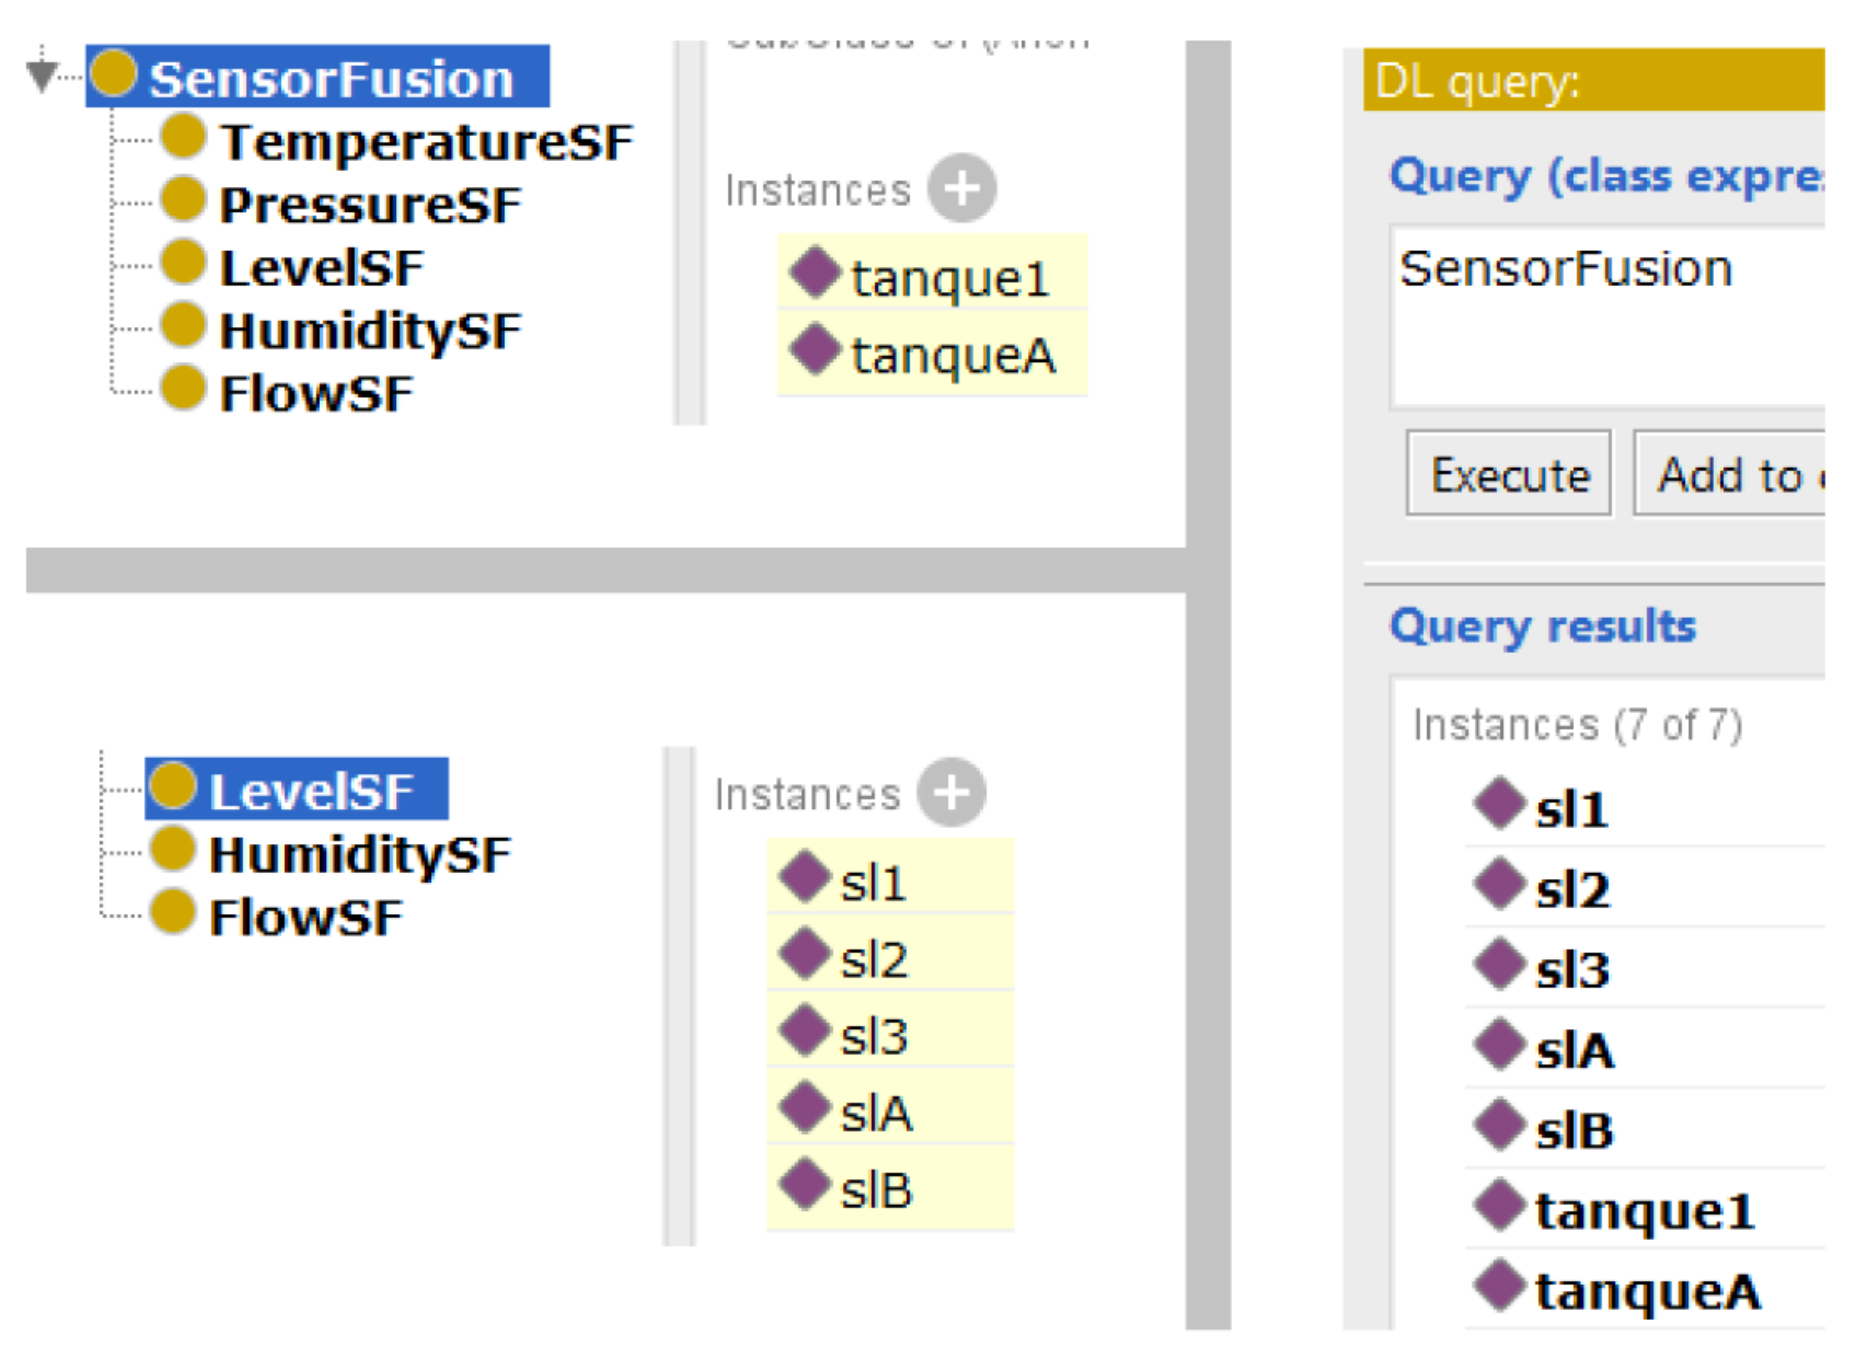
Task: Select FlowSF class in upper tree
Action: click(x=315, y=393)
